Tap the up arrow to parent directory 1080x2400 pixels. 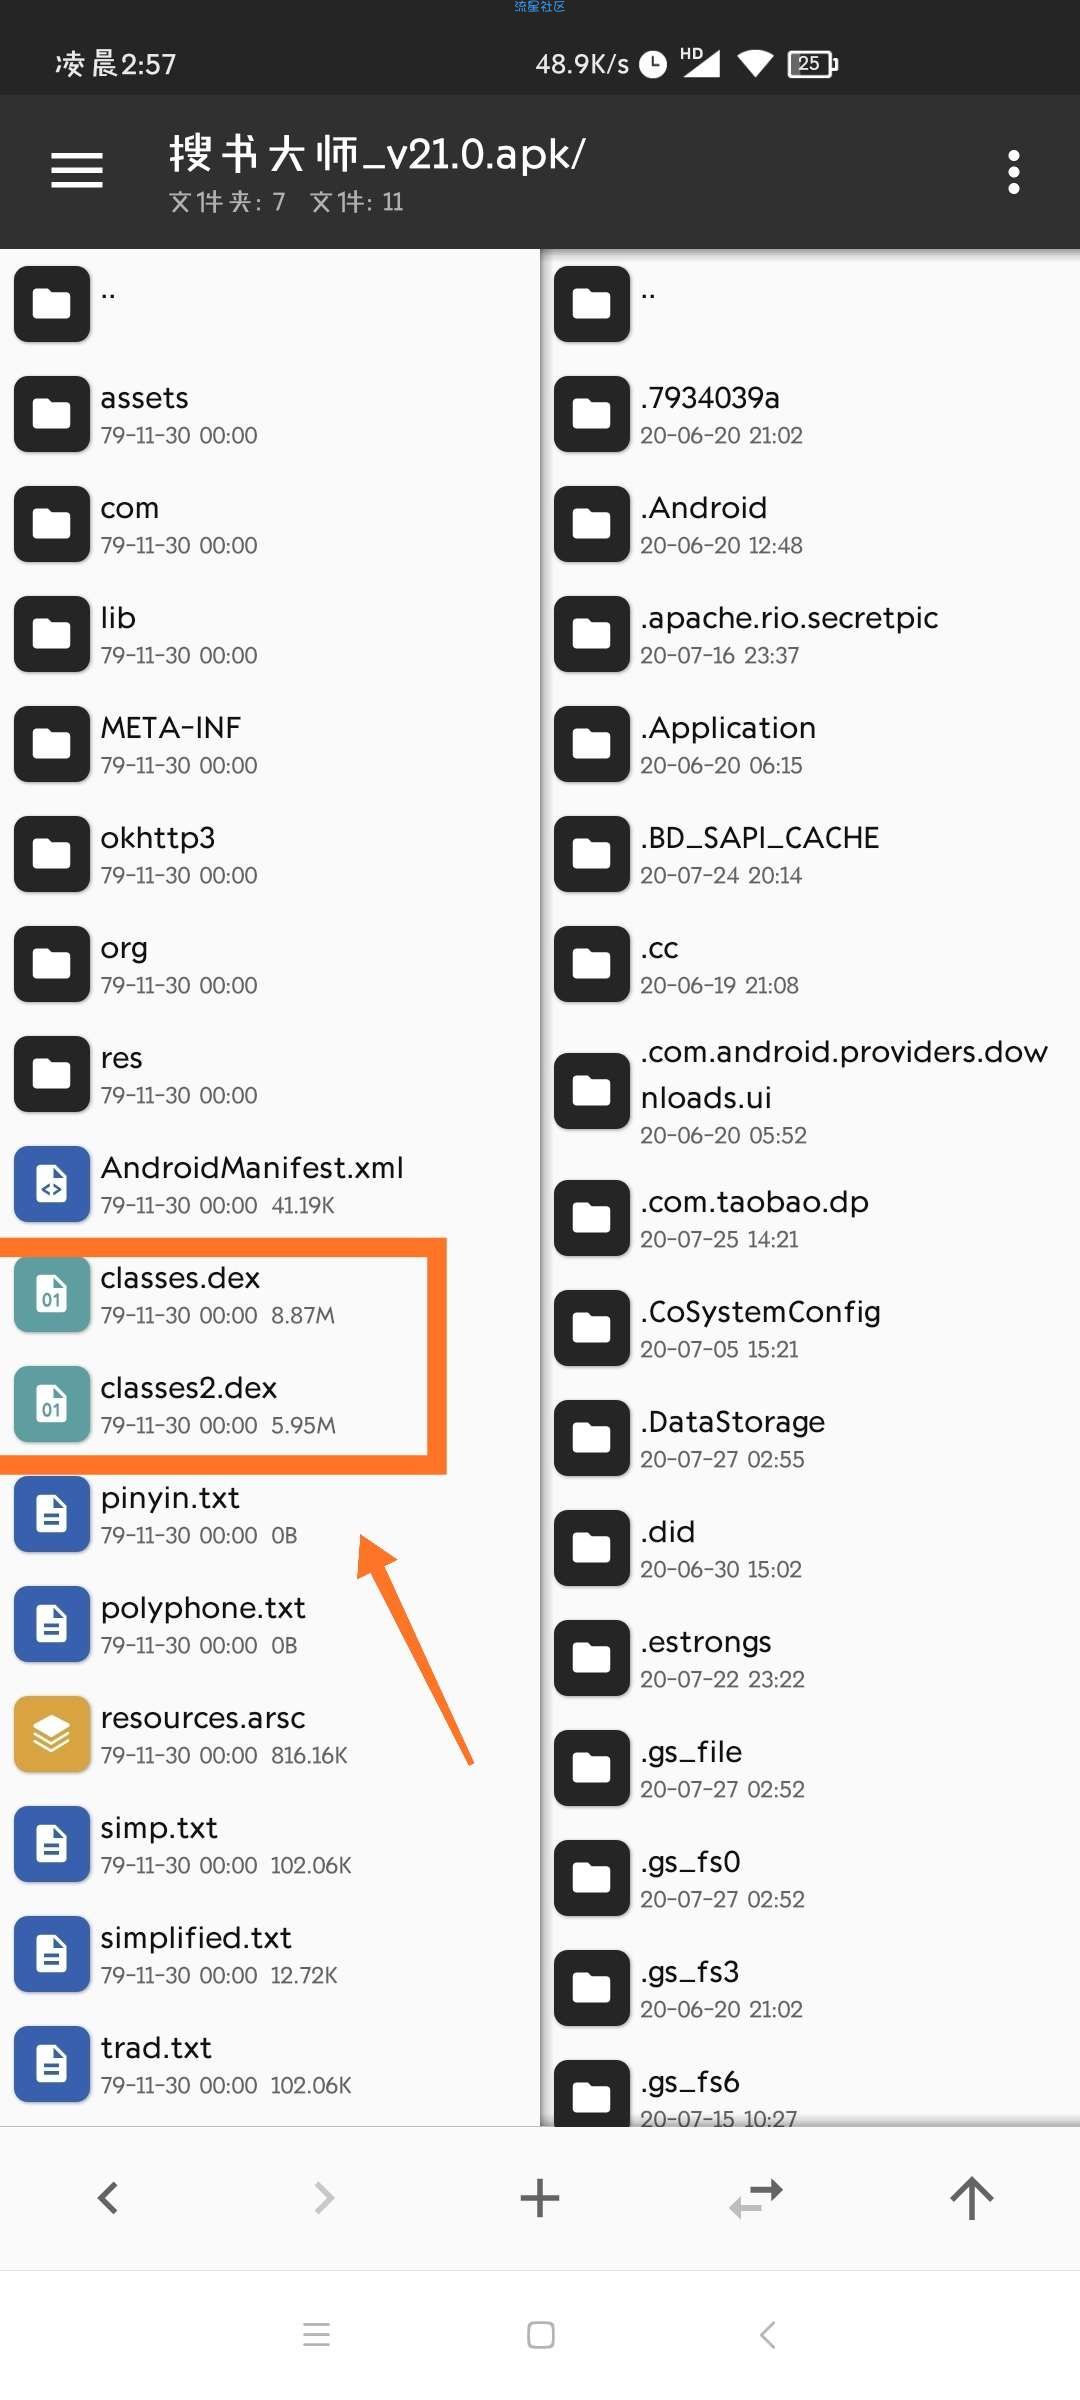coord(972,2198)
